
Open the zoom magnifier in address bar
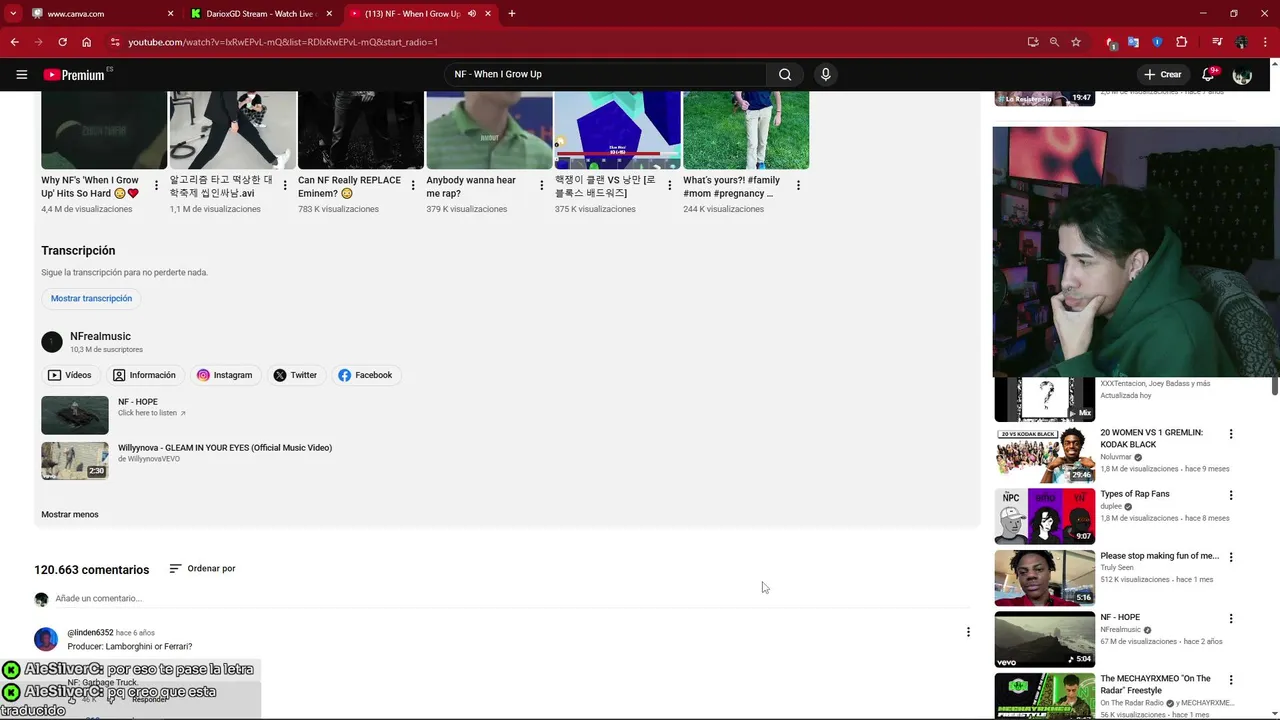pyautogui.click(x=1054, y=42)
